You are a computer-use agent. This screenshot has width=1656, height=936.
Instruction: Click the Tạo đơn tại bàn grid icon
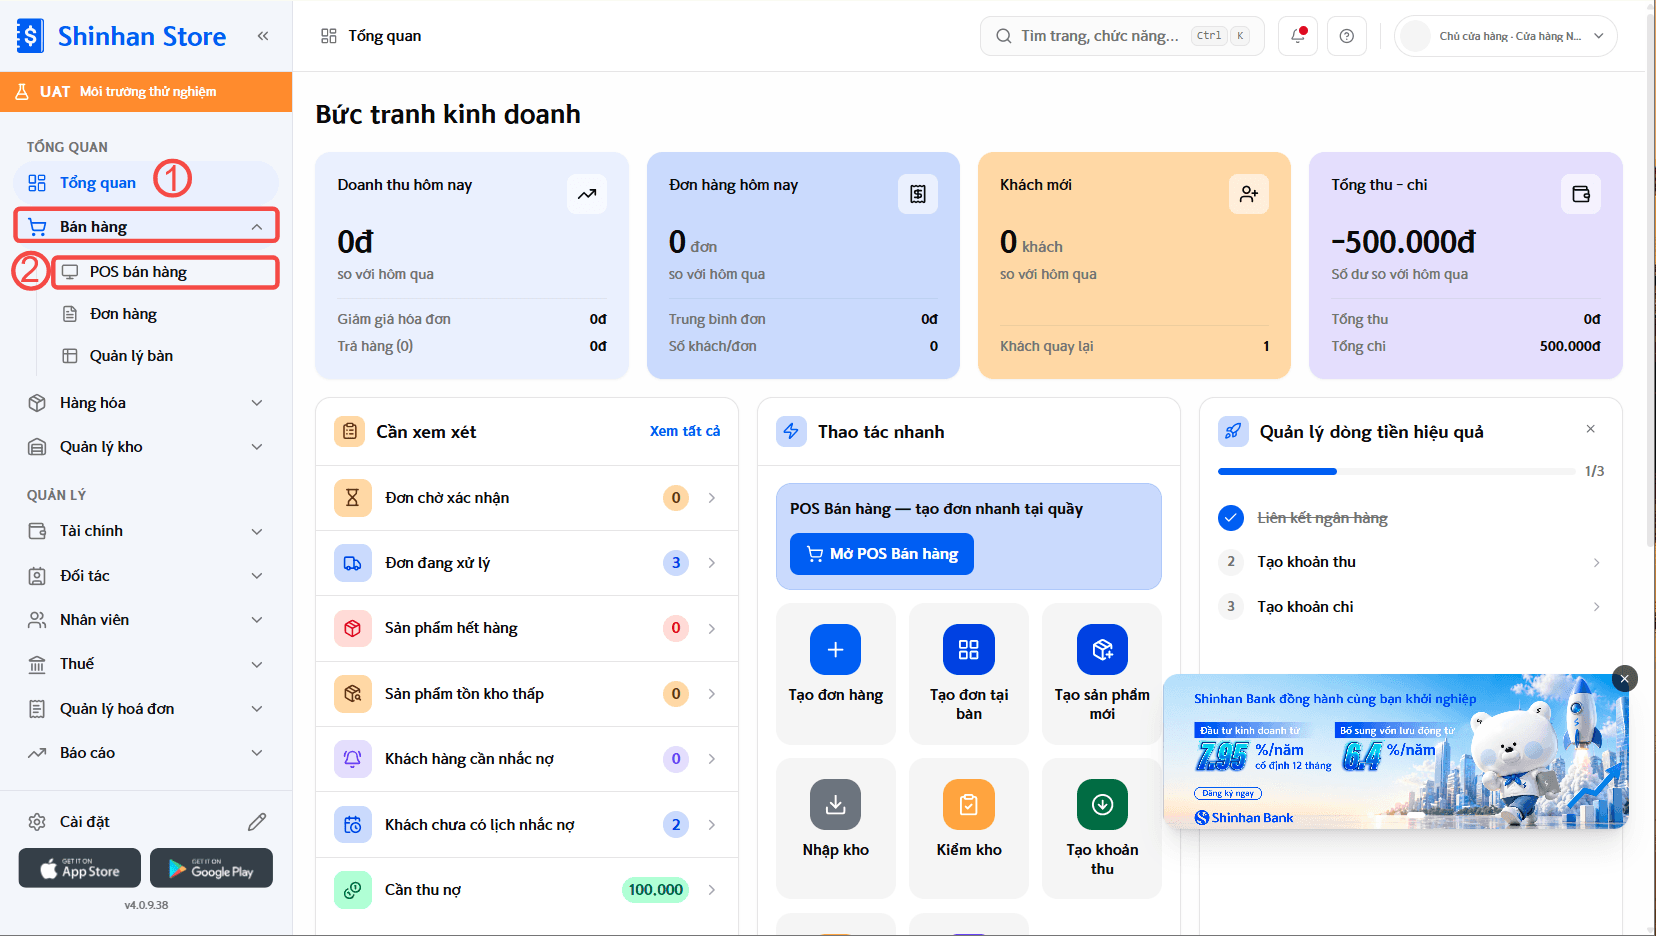point(969,650)
